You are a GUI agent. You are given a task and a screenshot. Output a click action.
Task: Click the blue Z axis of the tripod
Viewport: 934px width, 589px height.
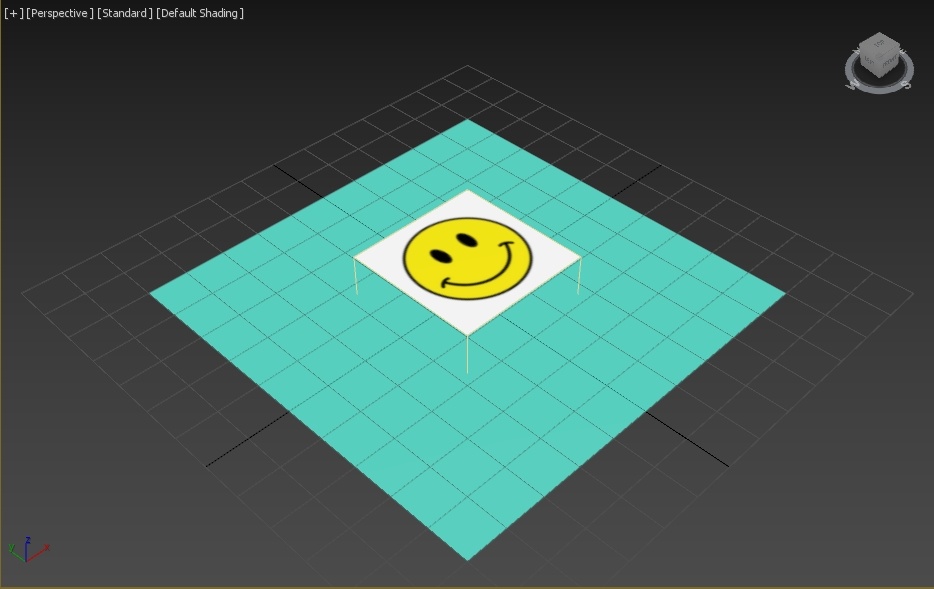pos(27,549)
